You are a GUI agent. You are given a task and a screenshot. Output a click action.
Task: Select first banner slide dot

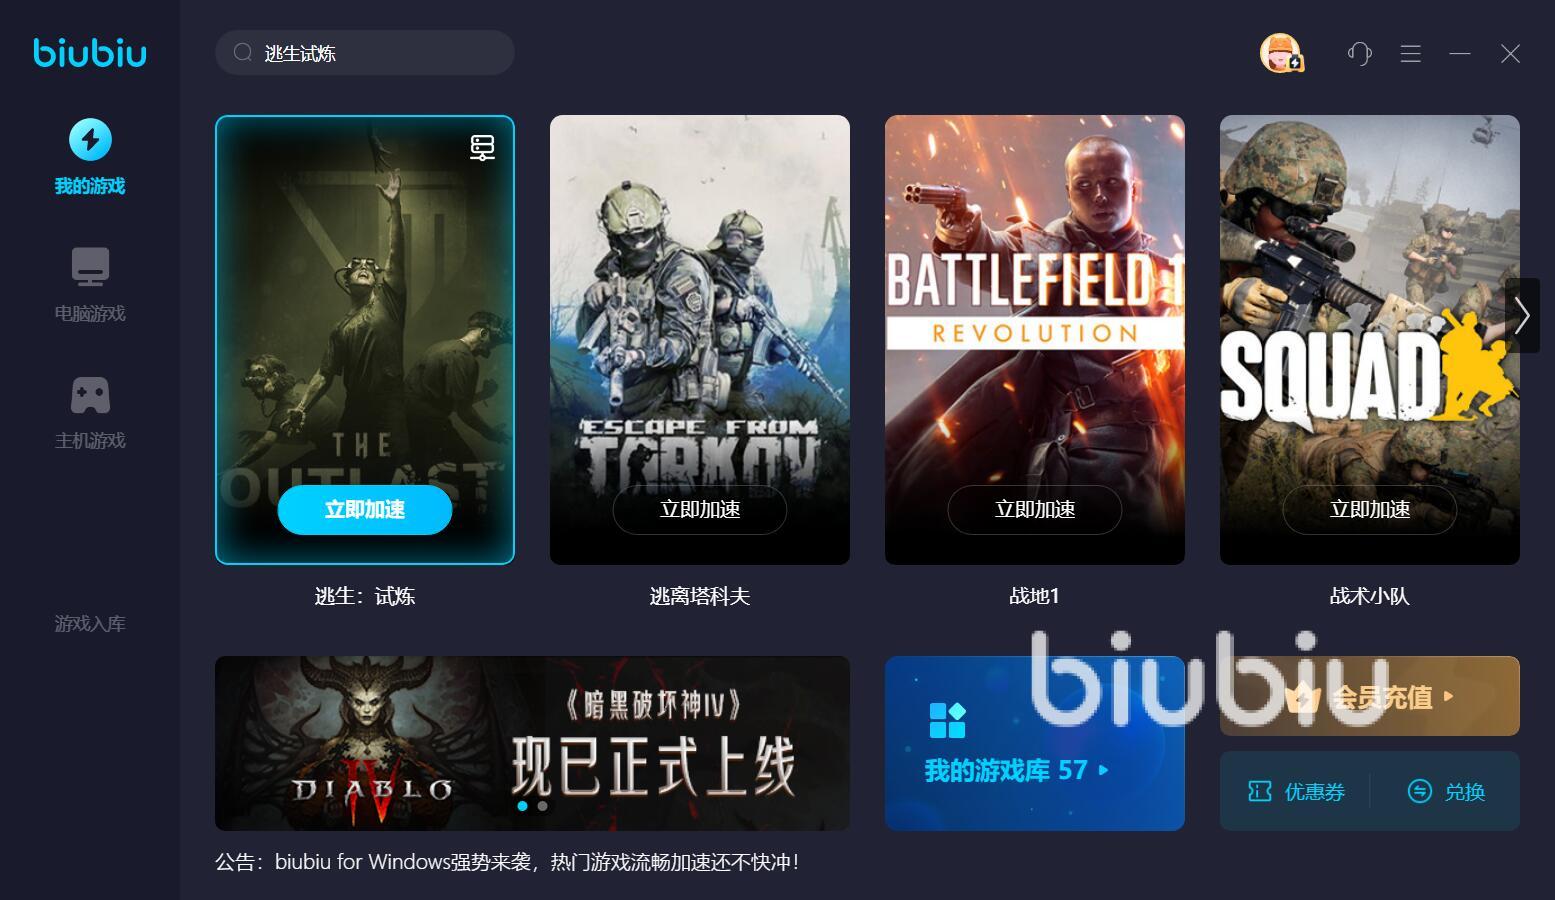pos(522,805)
